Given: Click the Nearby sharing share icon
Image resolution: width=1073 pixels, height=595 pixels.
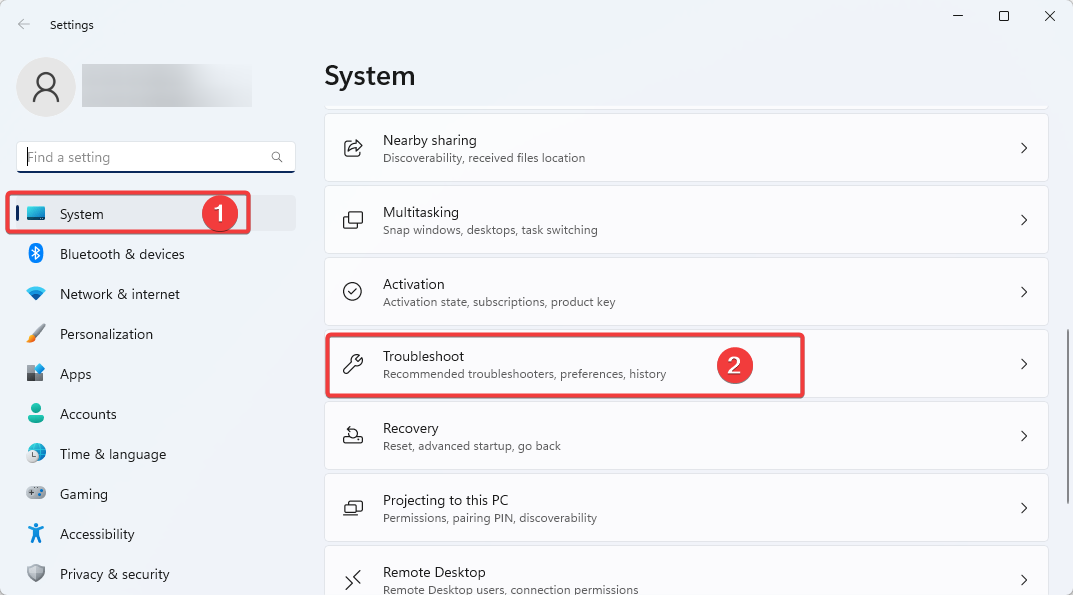Looking at the screenshot, I should 352,148.
